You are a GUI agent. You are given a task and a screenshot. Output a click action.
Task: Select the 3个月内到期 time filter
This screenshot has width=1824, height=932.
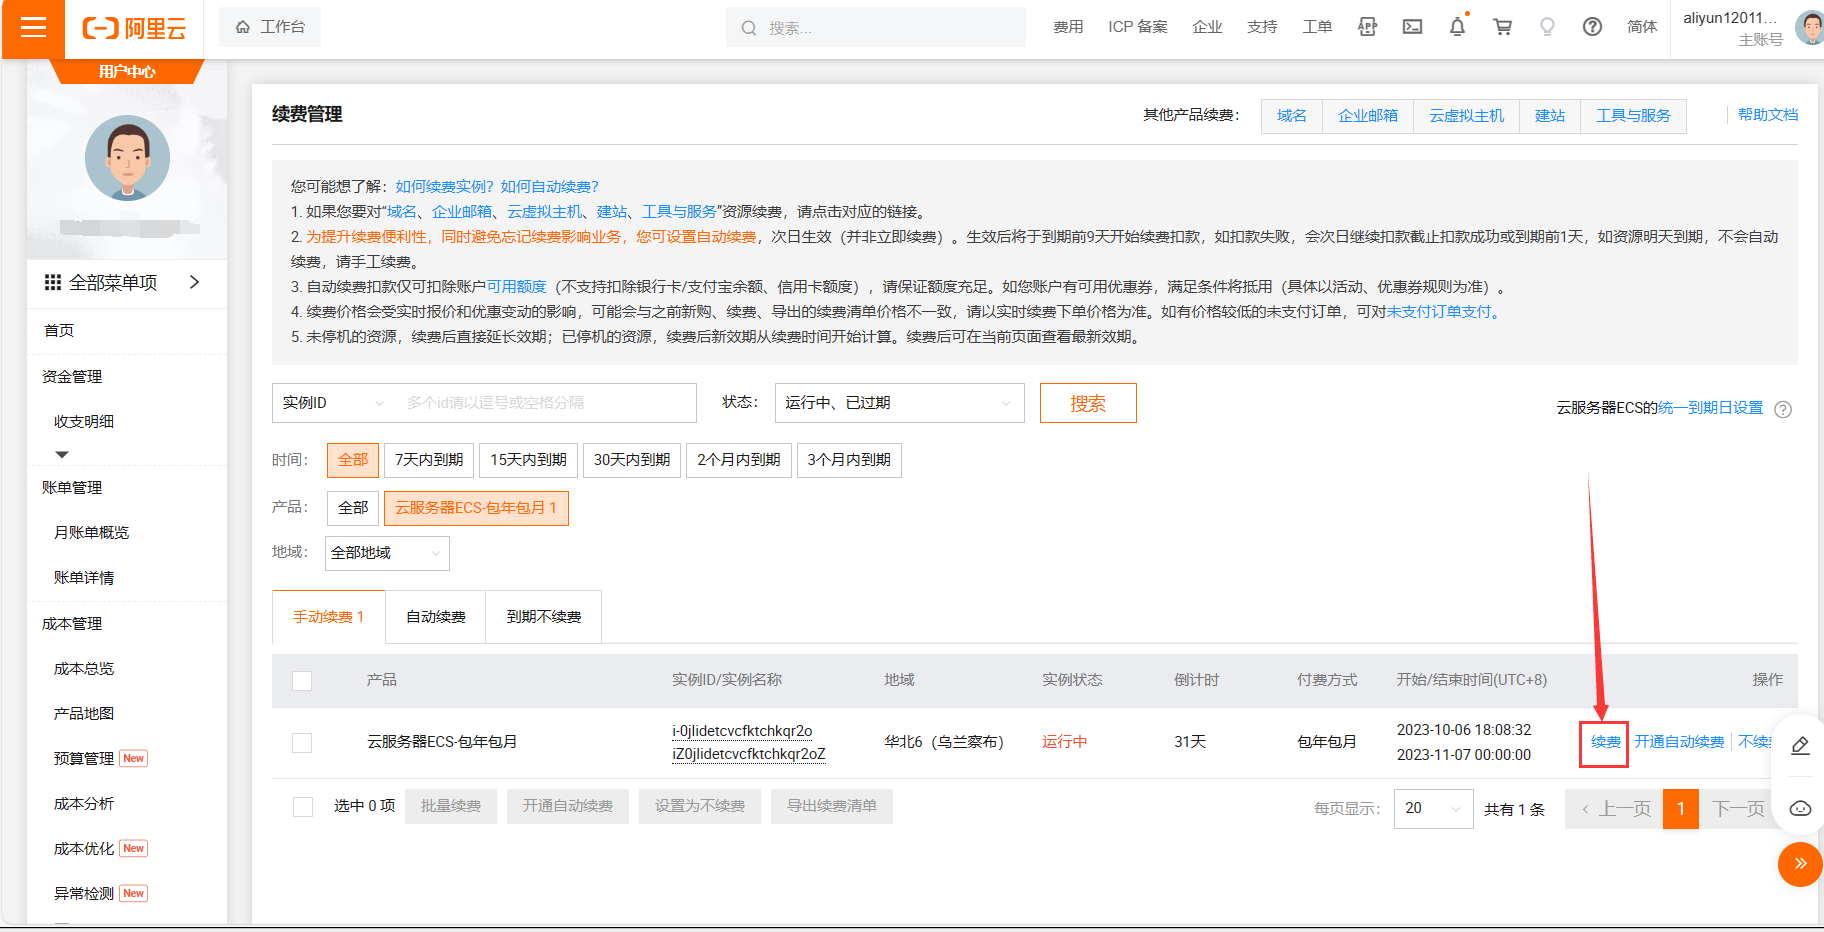849,460
